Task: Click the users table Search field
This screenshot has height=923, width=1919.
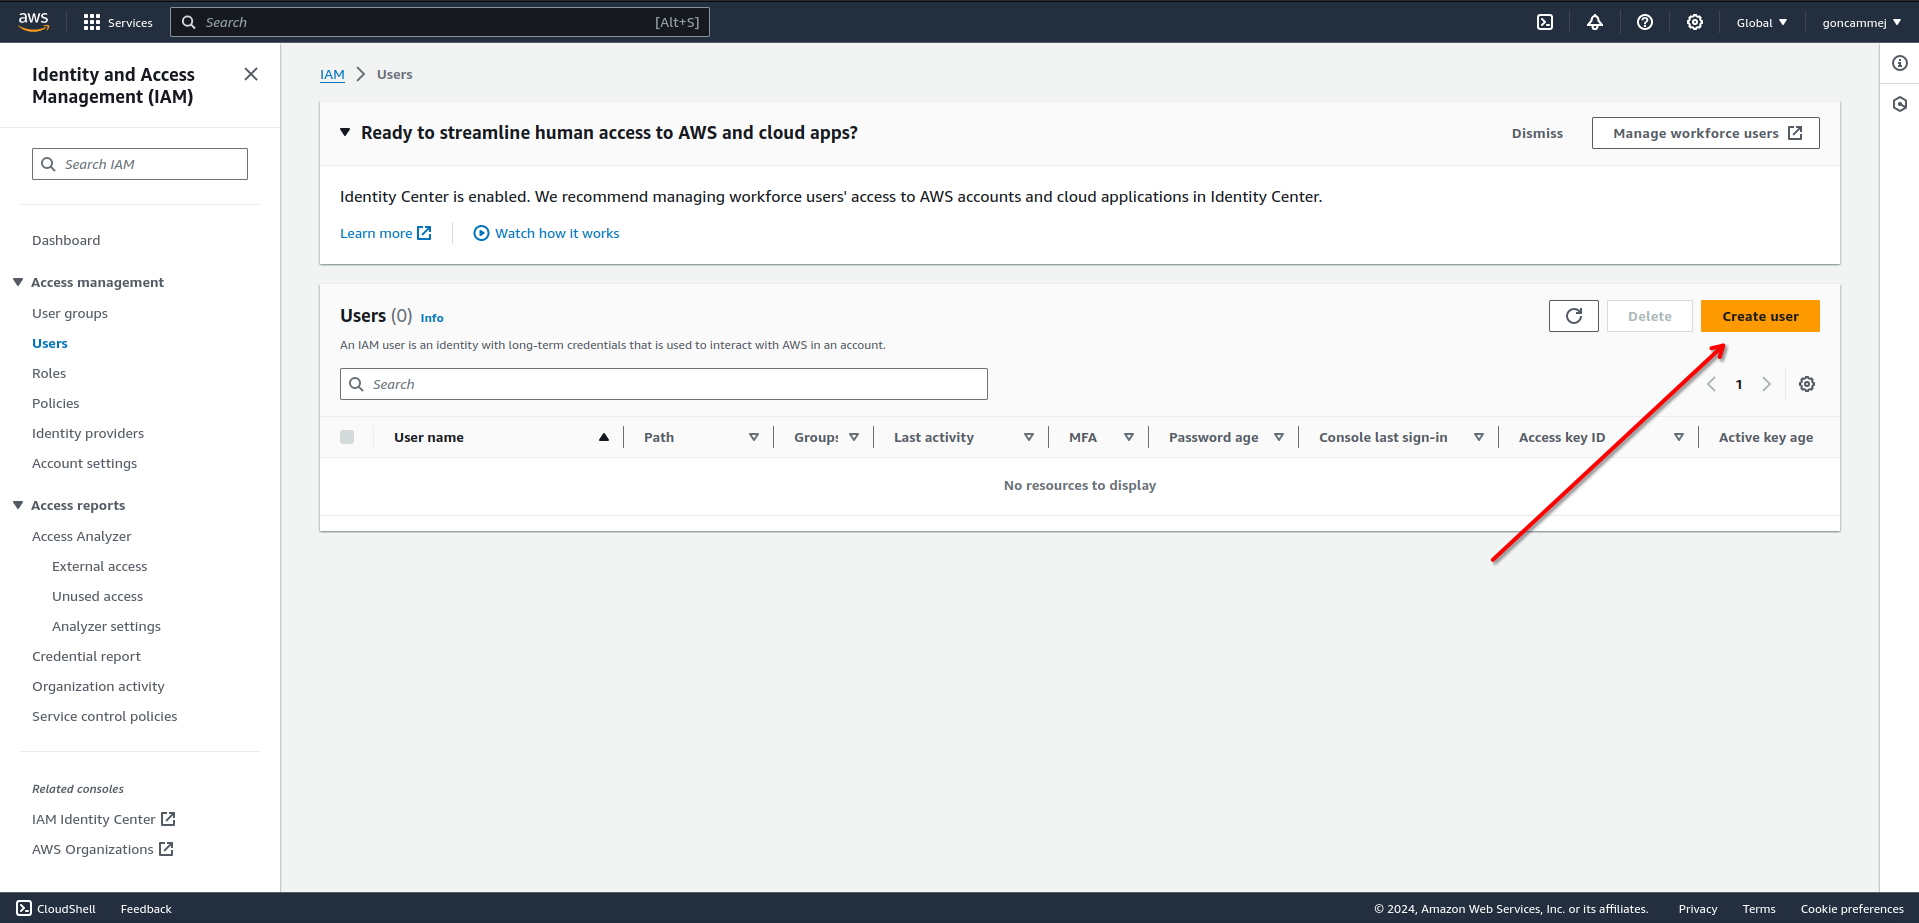Action: tap(664, 384)
